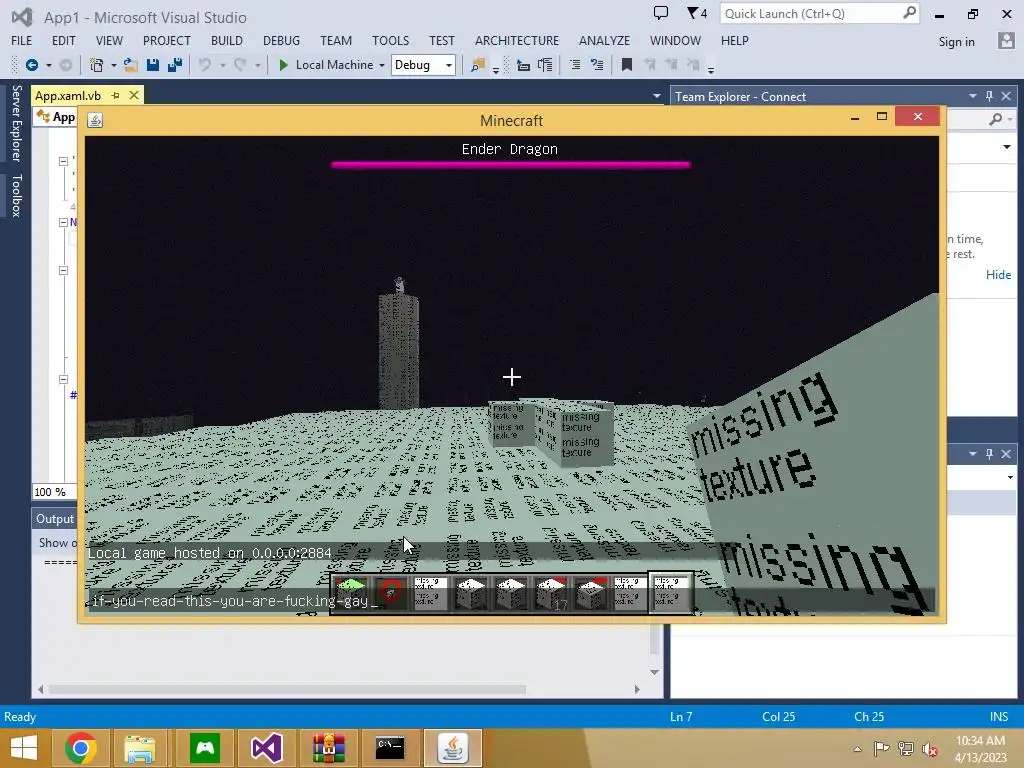Click the increase indent icon
The width and height of the screenshot is (1024, 768).
(x=545, y=65)
